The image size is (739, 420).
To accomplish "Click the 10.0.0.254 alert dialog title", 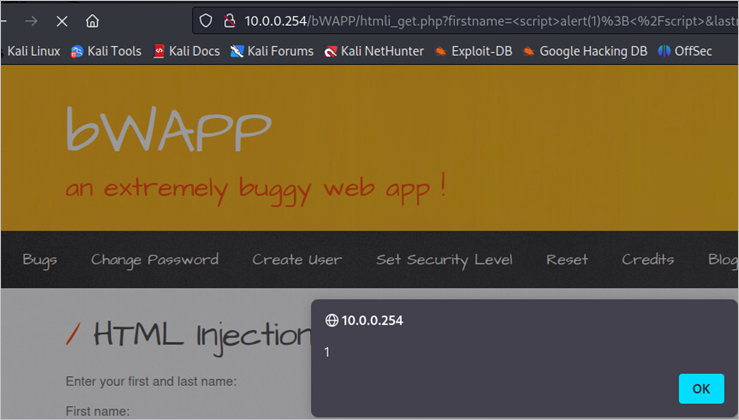I will pos(372,321).
